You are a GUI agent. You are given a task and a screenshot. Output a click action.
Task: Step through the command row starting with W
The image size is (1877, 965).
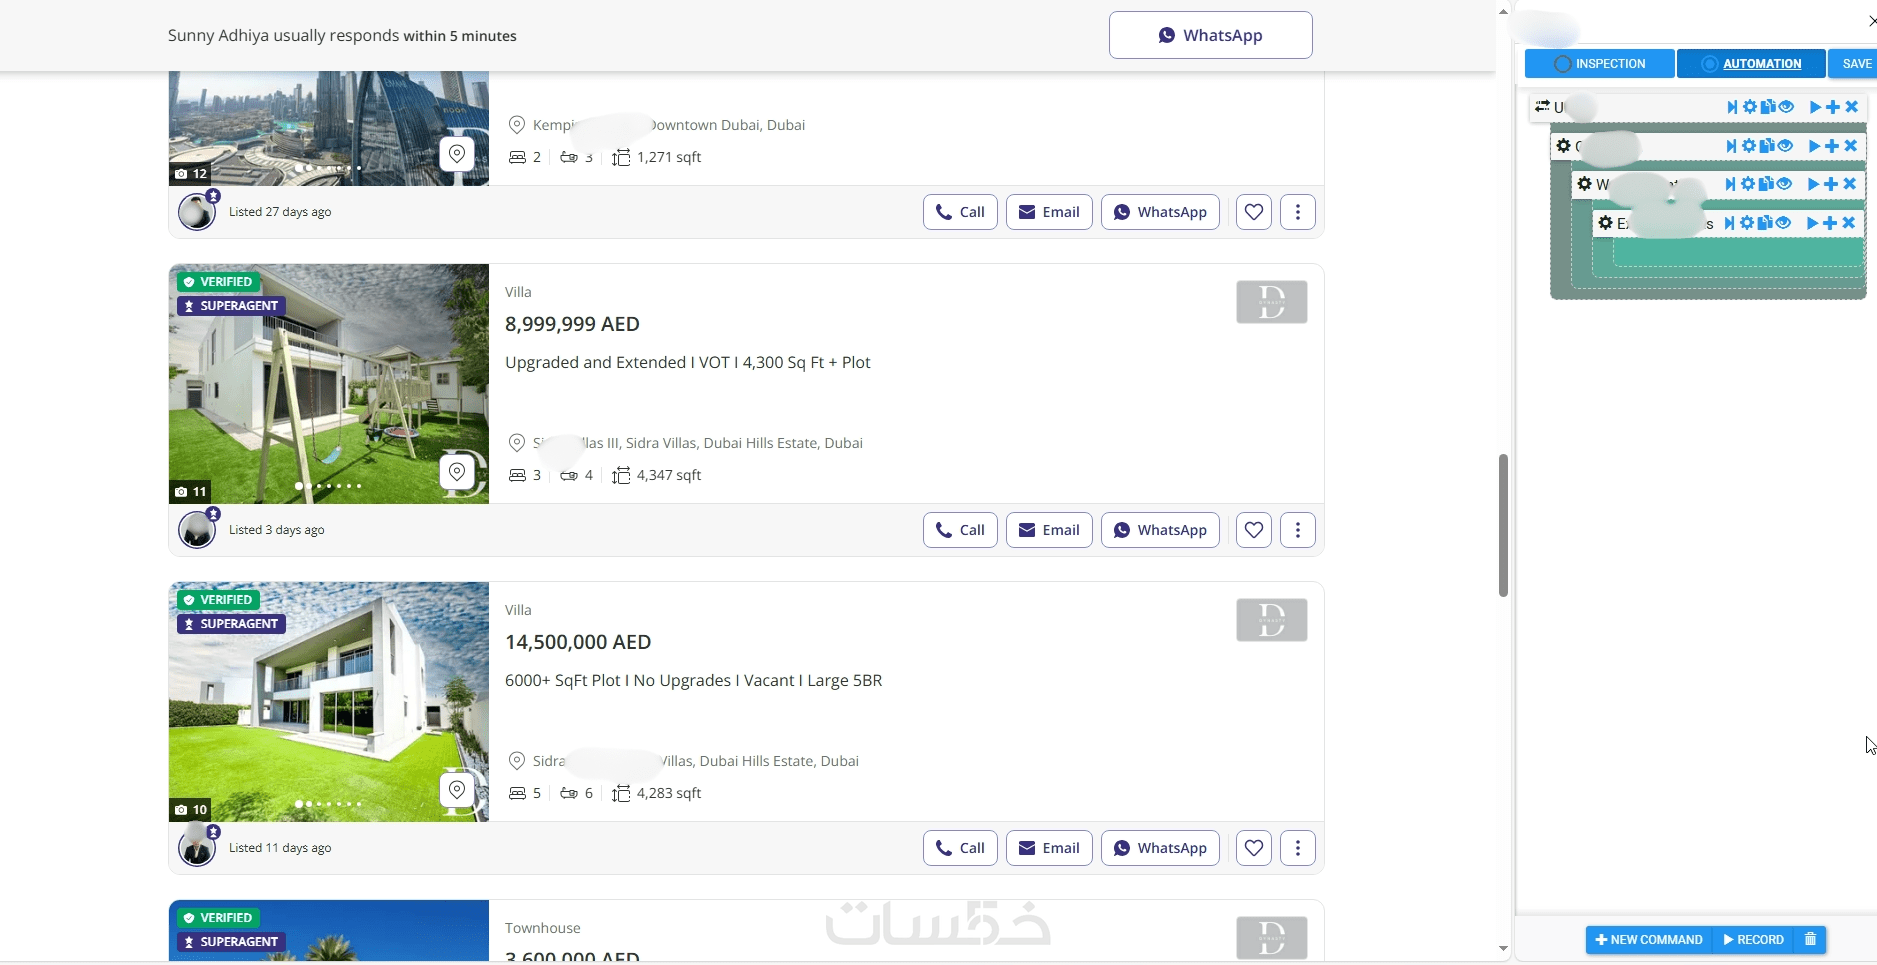(x=1730, y=184)
